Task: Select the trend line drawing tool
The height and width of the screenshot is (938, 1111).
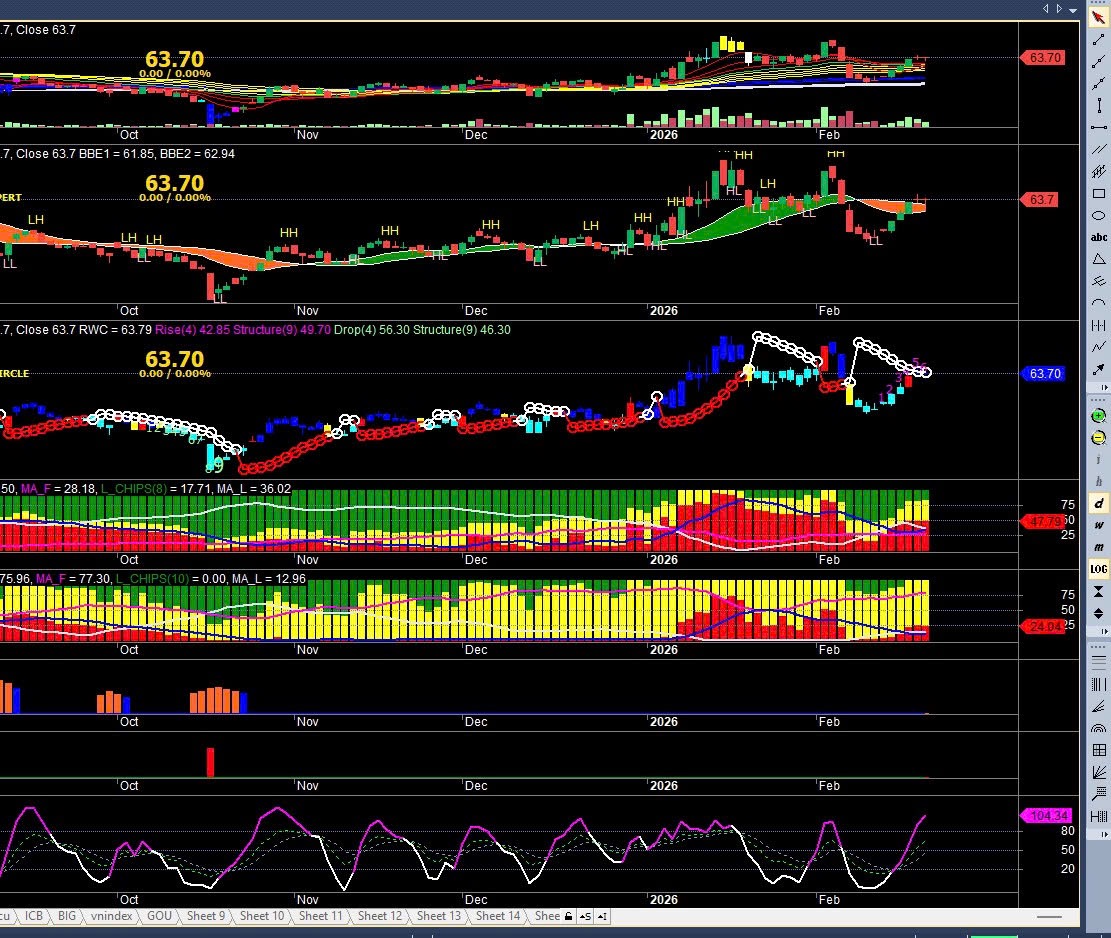Action: [x=1098, y=39]
